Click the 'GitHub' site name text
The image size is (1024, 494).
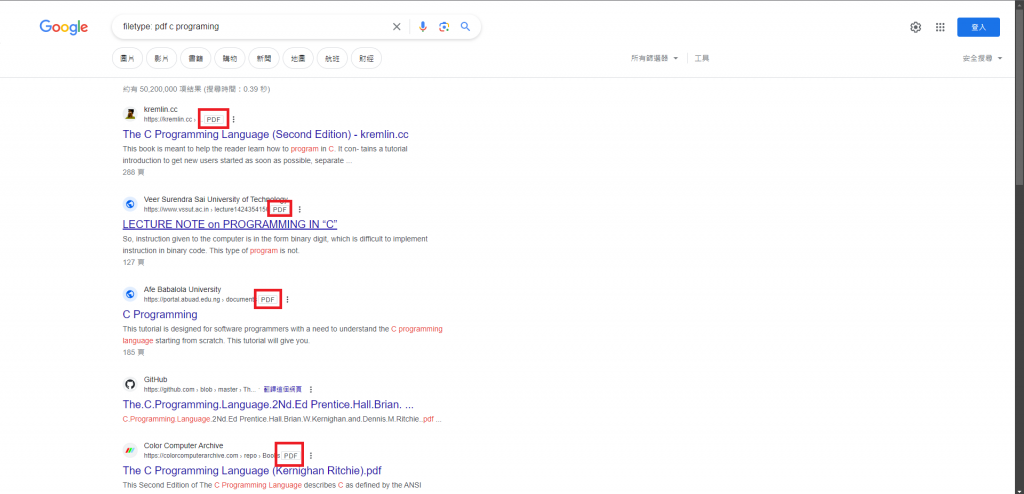coord(155,380)
